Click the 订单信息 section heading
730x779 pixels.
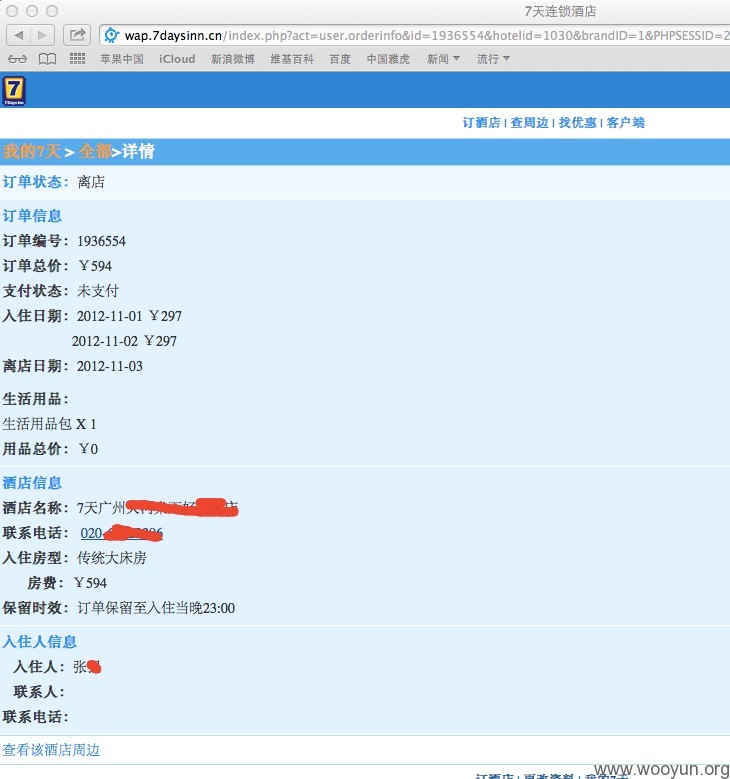click(x=32, y=216)
